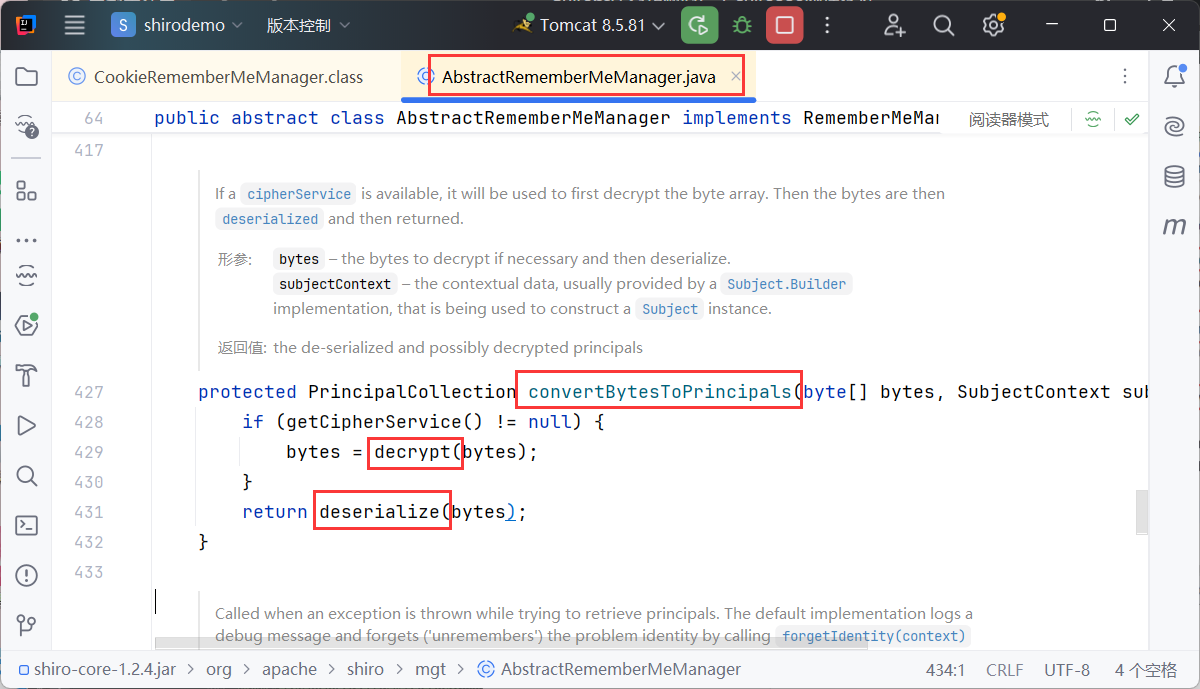The height and width of the screenshot is (689, 1200).
Task: Rerun Tomcat with the green button
Action: point(699,25)
